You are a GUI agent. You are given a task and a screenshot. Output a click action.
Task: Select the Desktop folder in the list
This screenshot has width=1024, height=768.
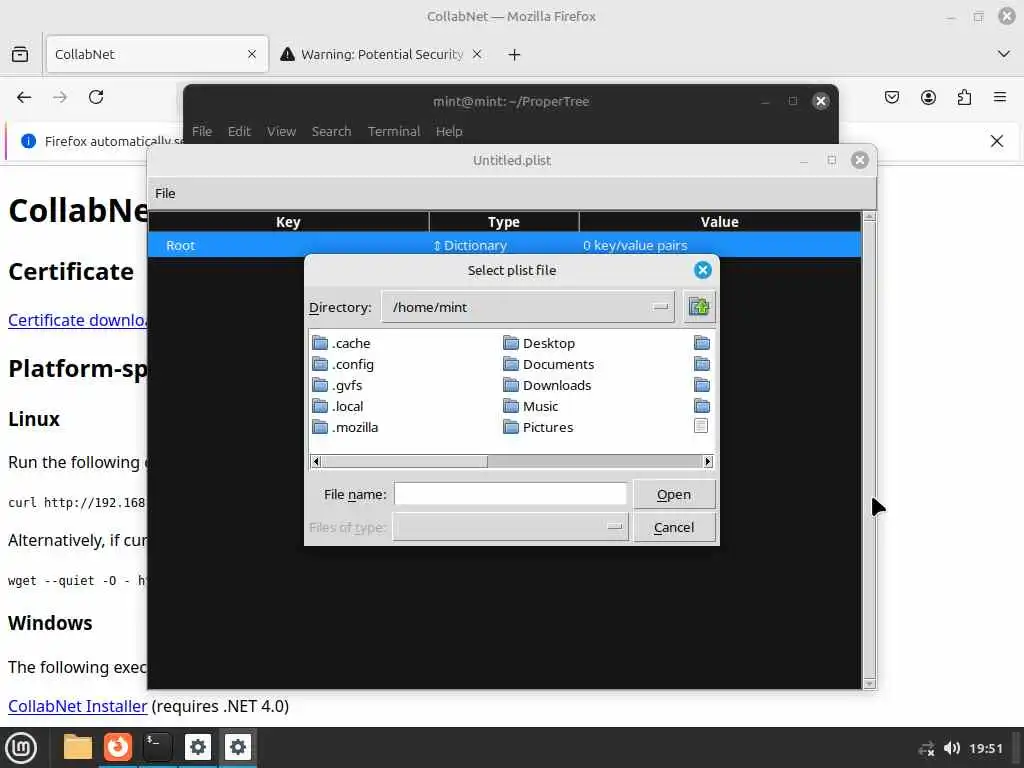[539, 343]
